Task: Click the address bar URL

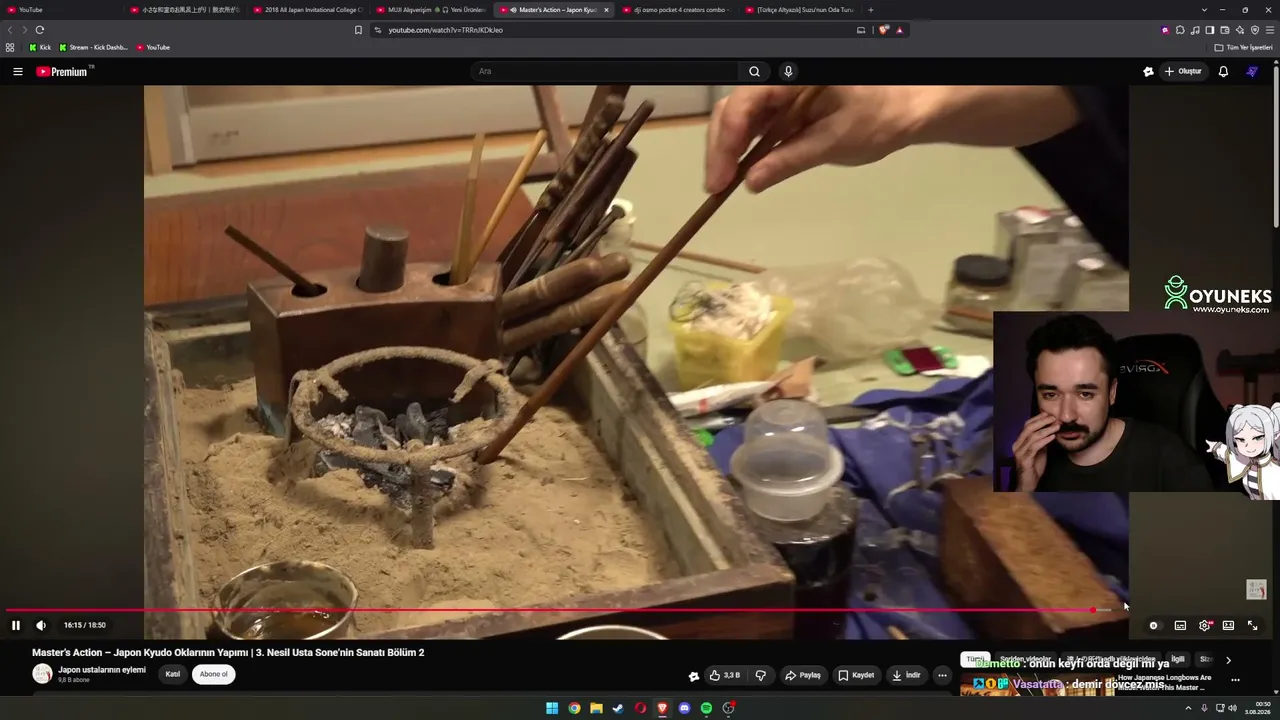Action: (446, 30)
